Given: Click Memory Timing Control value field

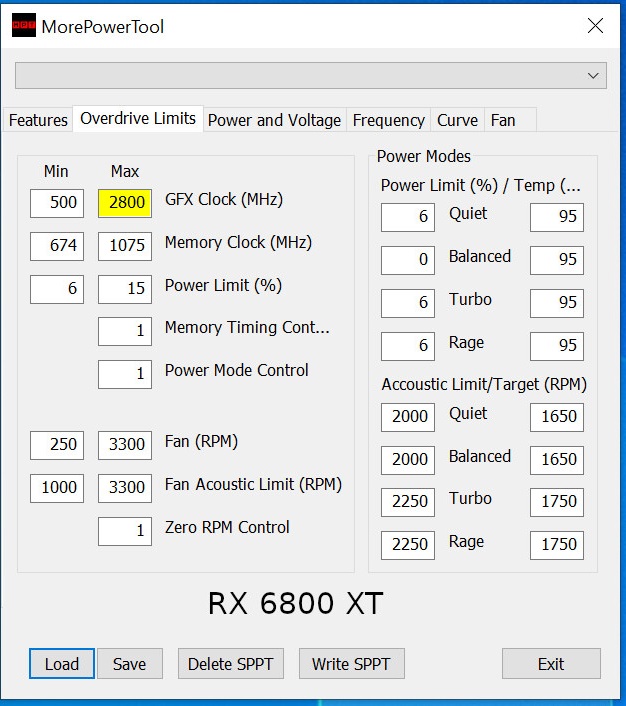Looking at the screenshot, I should coord(125,331).
